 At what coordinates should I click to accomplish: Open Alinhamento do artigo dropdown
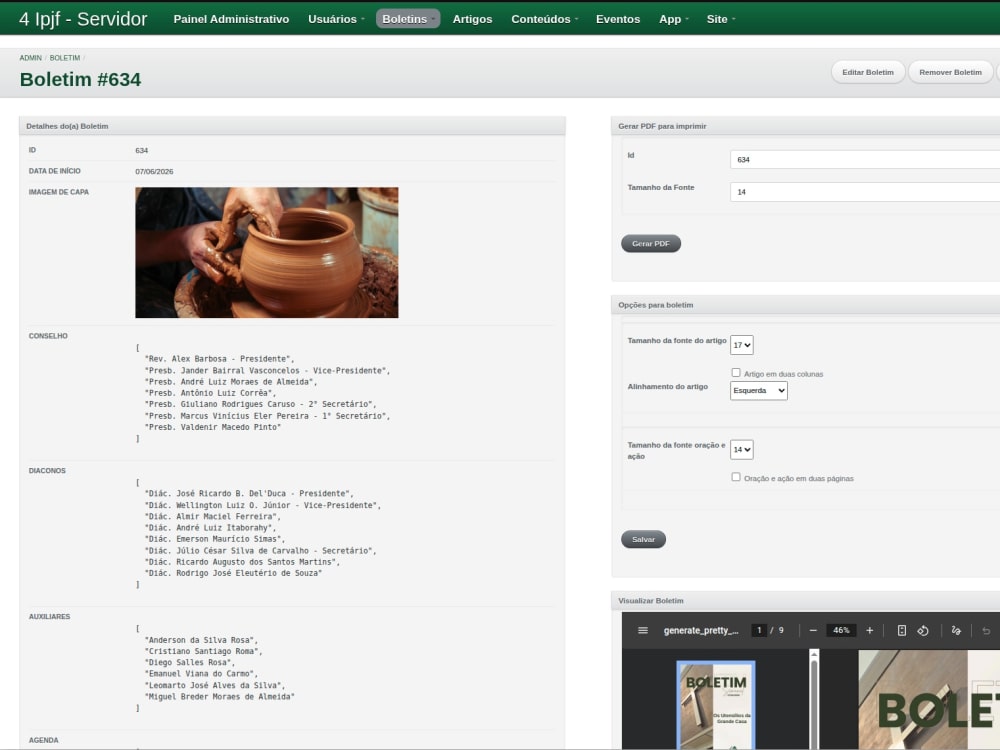click(x=758, y=390)
